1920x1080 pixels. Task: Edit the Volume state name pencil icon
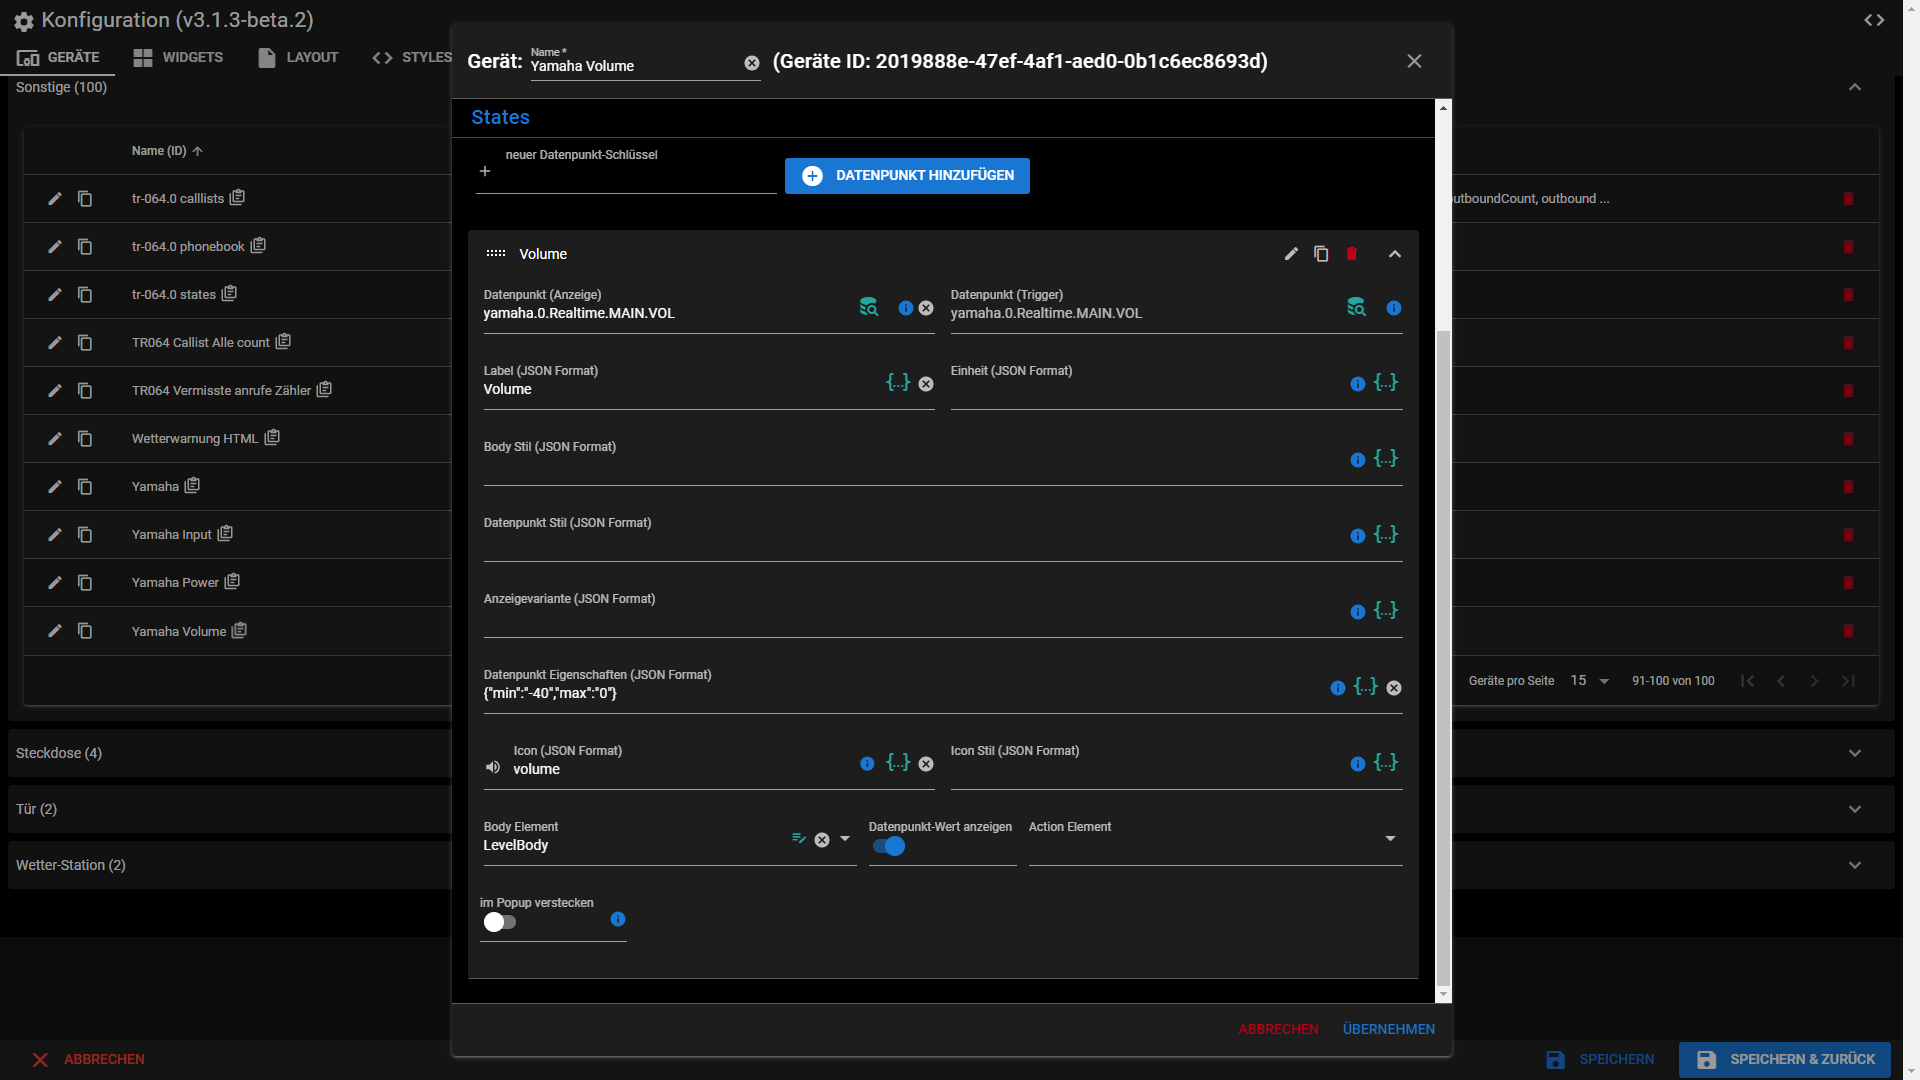click(1291, 254)
